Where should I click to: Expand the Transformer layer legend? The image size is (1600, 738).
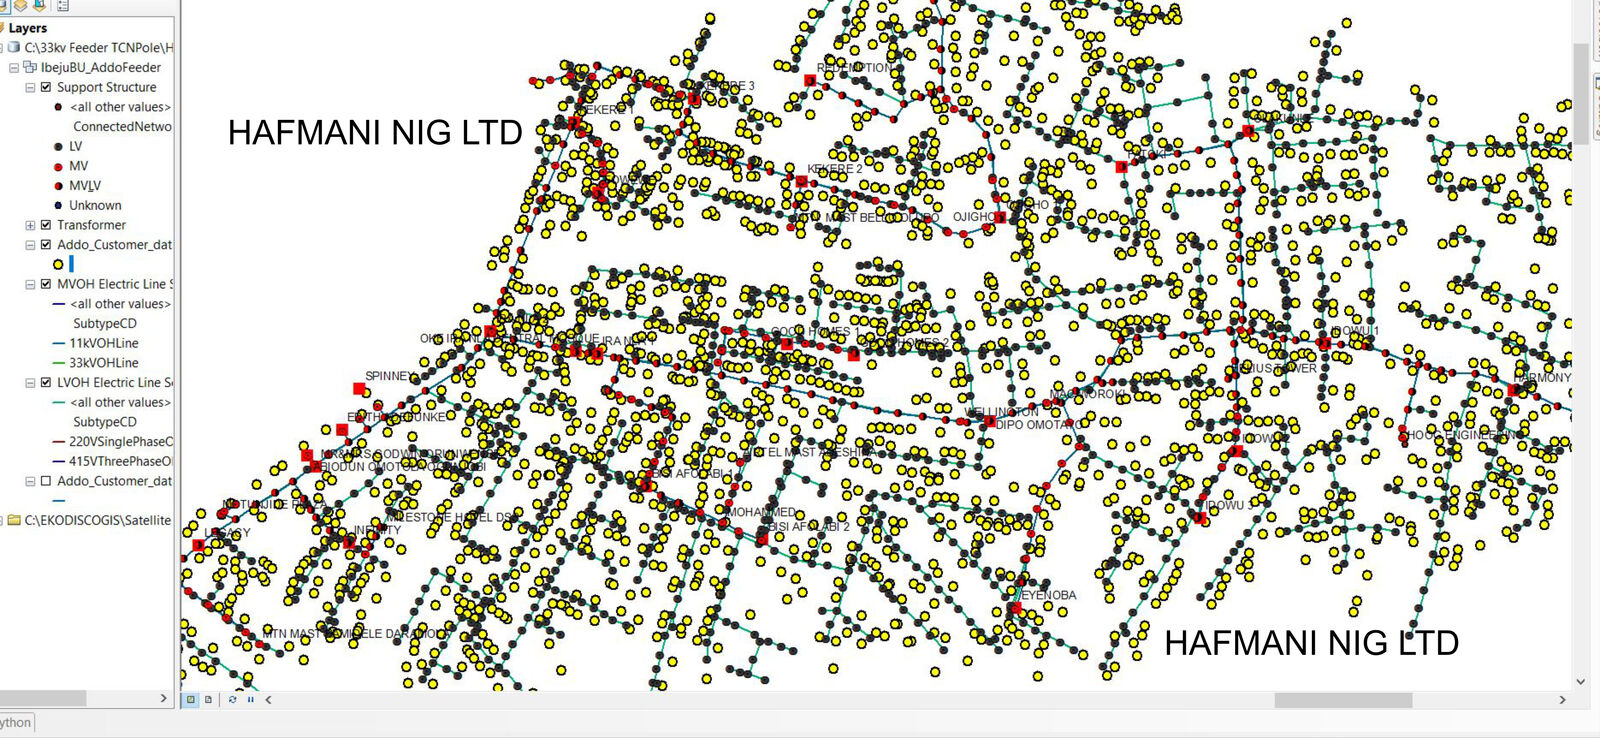pos(30,225)
